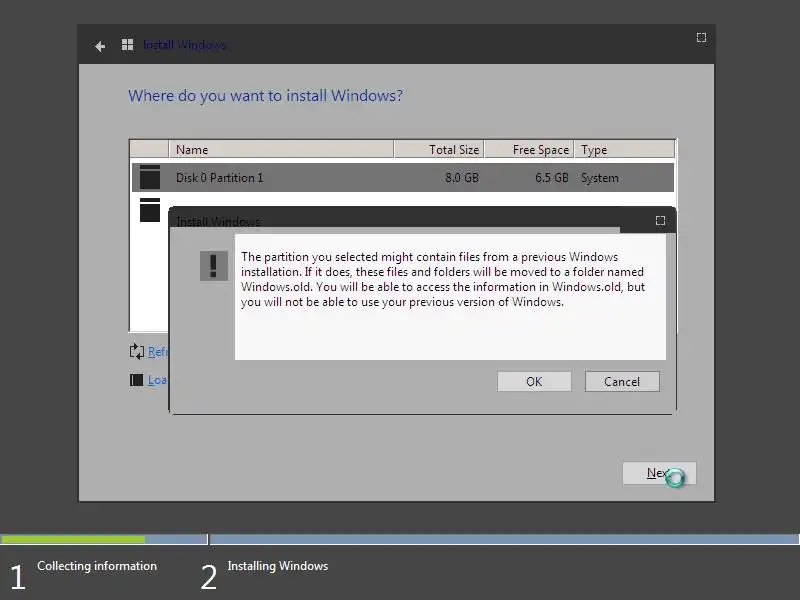Click the Windows.old warning message text
The width and height of the screenshot is (800, 600).
click(443, 279)
